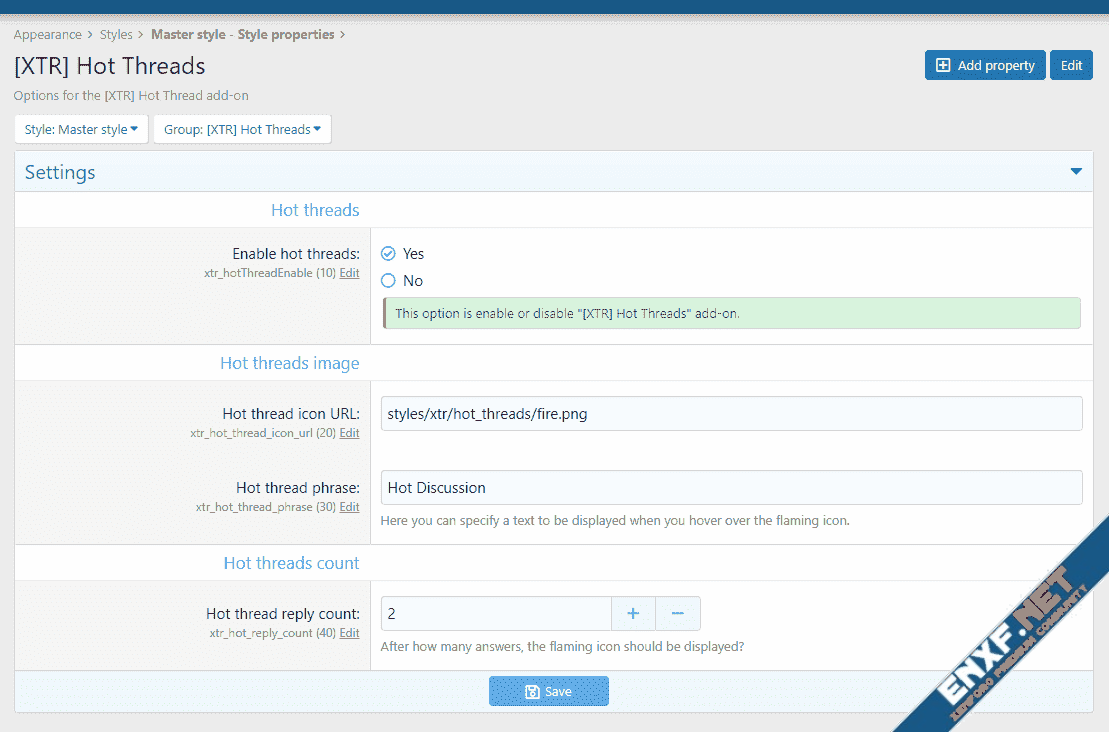Go to Appearance in the breadcrumb
The width and height of the screenshot is (1109, 732).
pos(47,34)
